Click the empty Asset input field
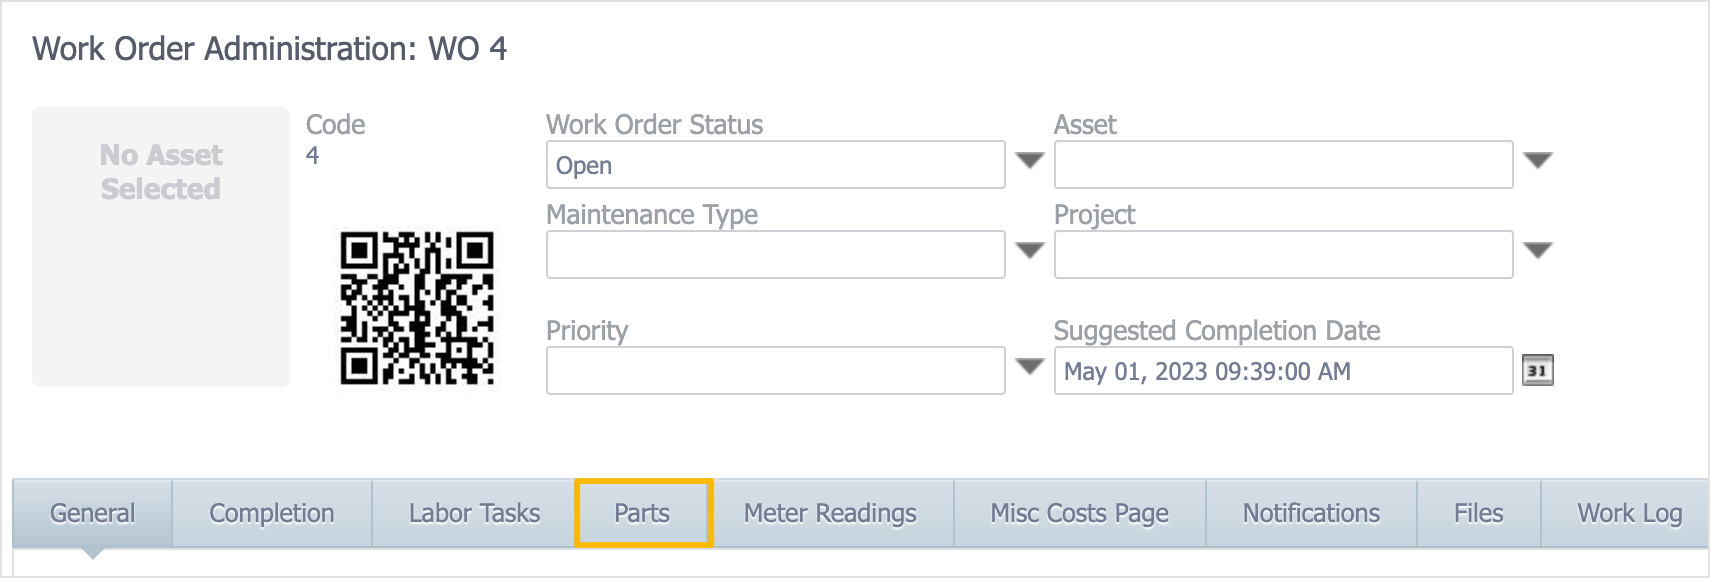 tap(1283, 165)
